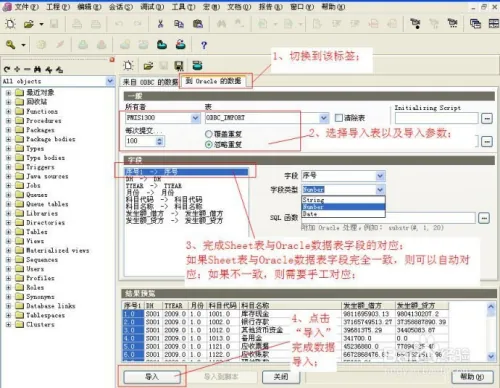Click the 帮助 button at bottom right
Screen dimensions: 500x388
click(x=472, y=377)
